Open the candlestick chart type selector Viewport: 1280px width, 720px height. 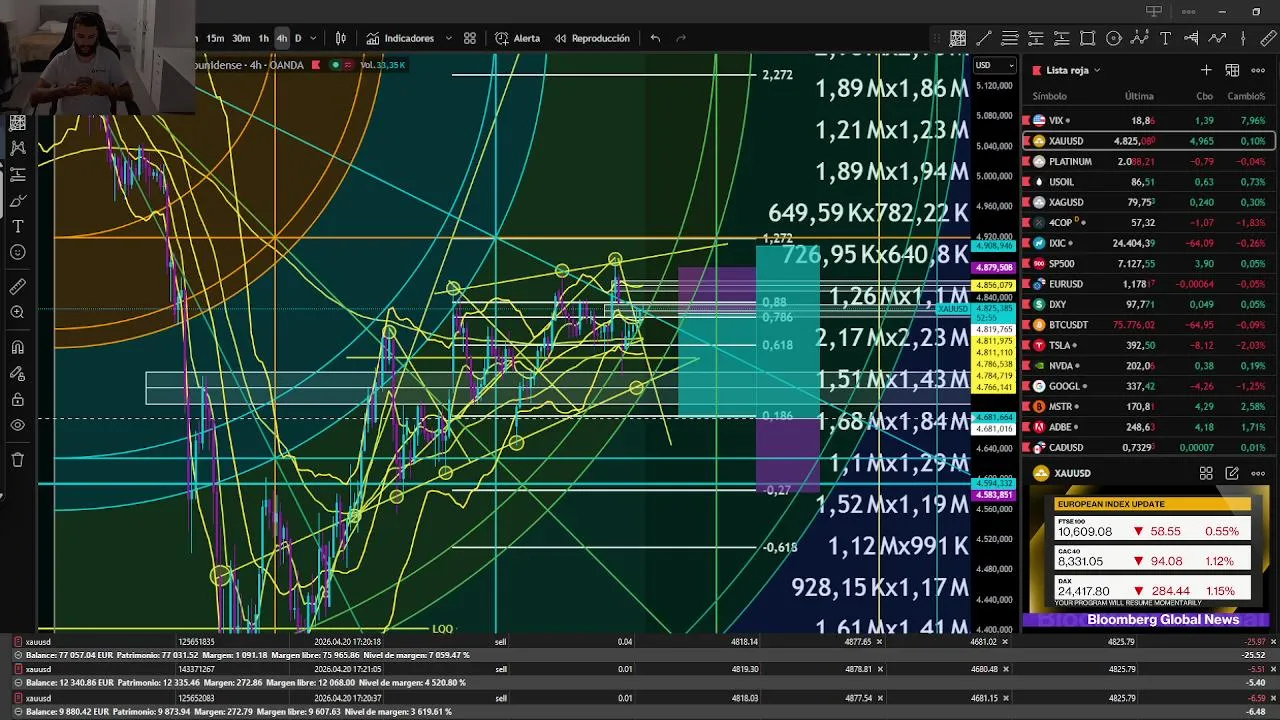point(341,38)
